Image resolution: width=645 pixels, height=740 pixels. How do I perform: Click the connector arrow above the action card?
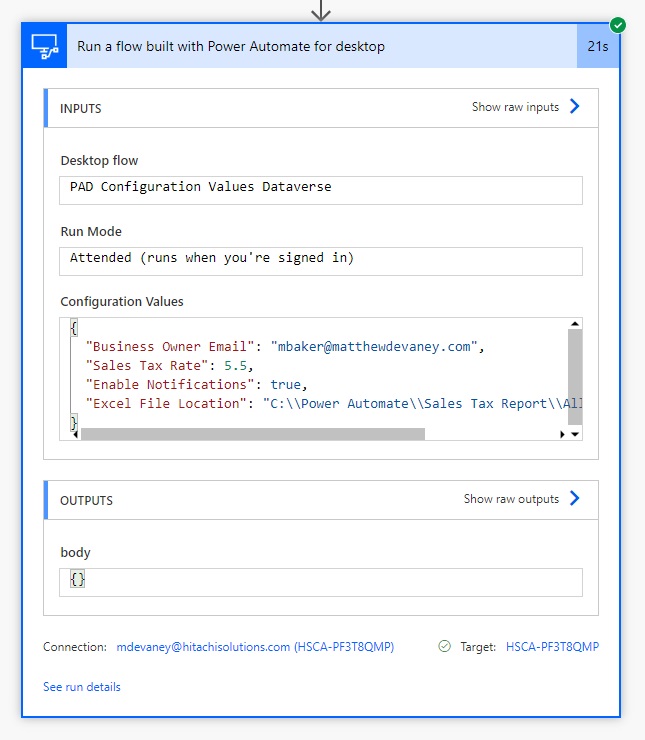click(x=320, y=11)
